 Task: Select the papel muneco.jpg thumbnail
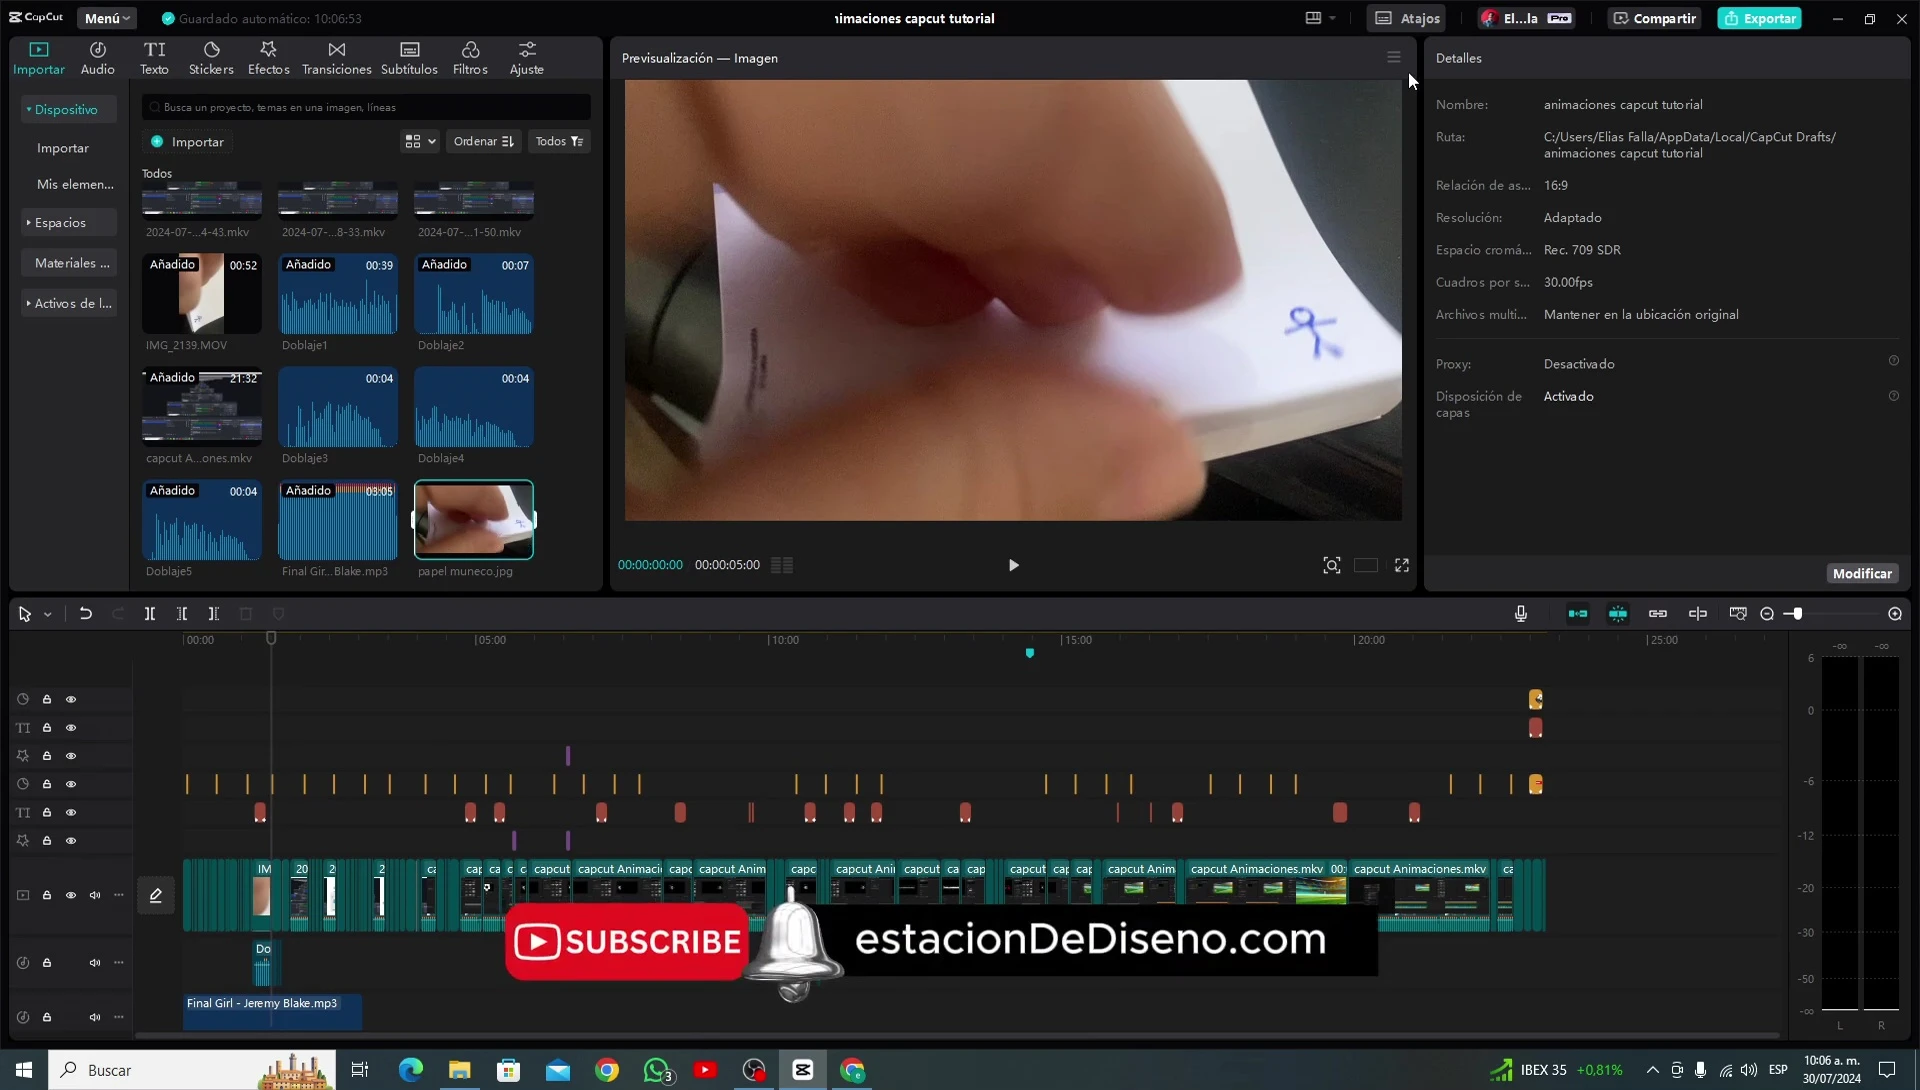474,520
